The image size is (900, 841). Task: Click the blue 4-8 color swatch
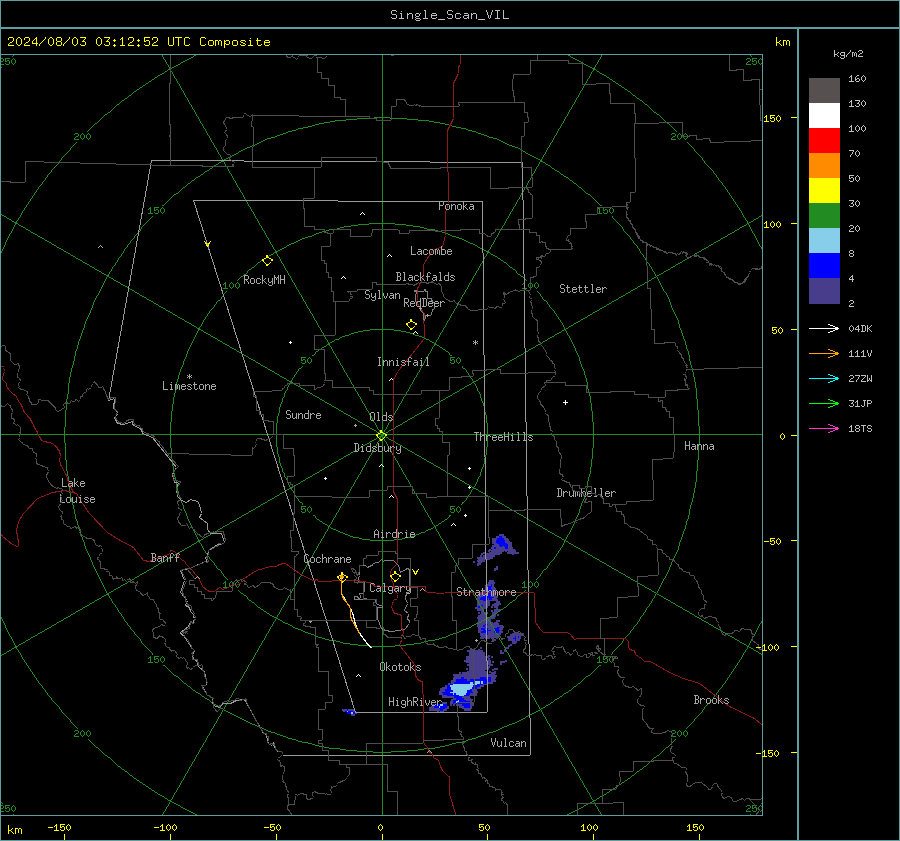point(824,266)
